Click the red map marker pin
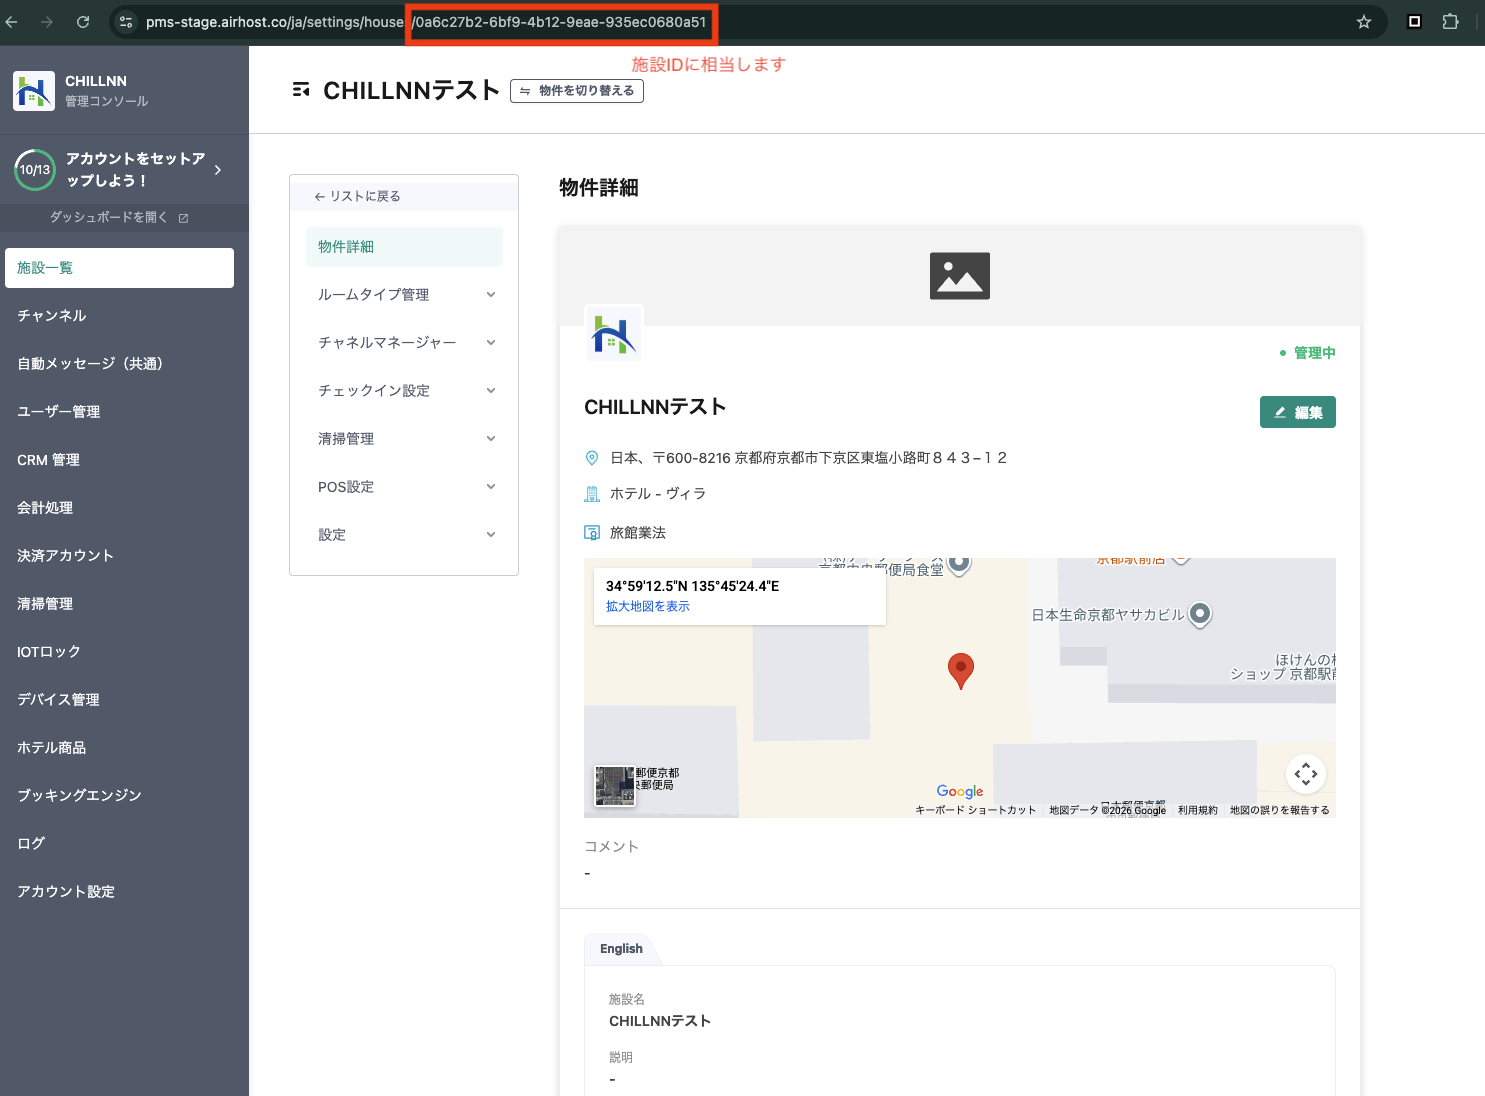The image size is (1485, 1096). pyautogui.click(x=961, y=671)
